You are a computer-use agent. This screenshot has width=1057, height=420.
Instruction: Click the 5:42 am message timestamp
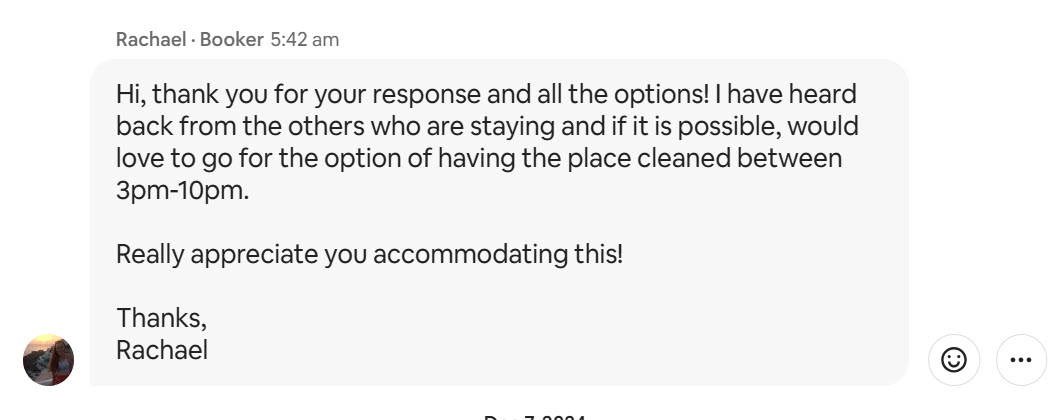305,40
